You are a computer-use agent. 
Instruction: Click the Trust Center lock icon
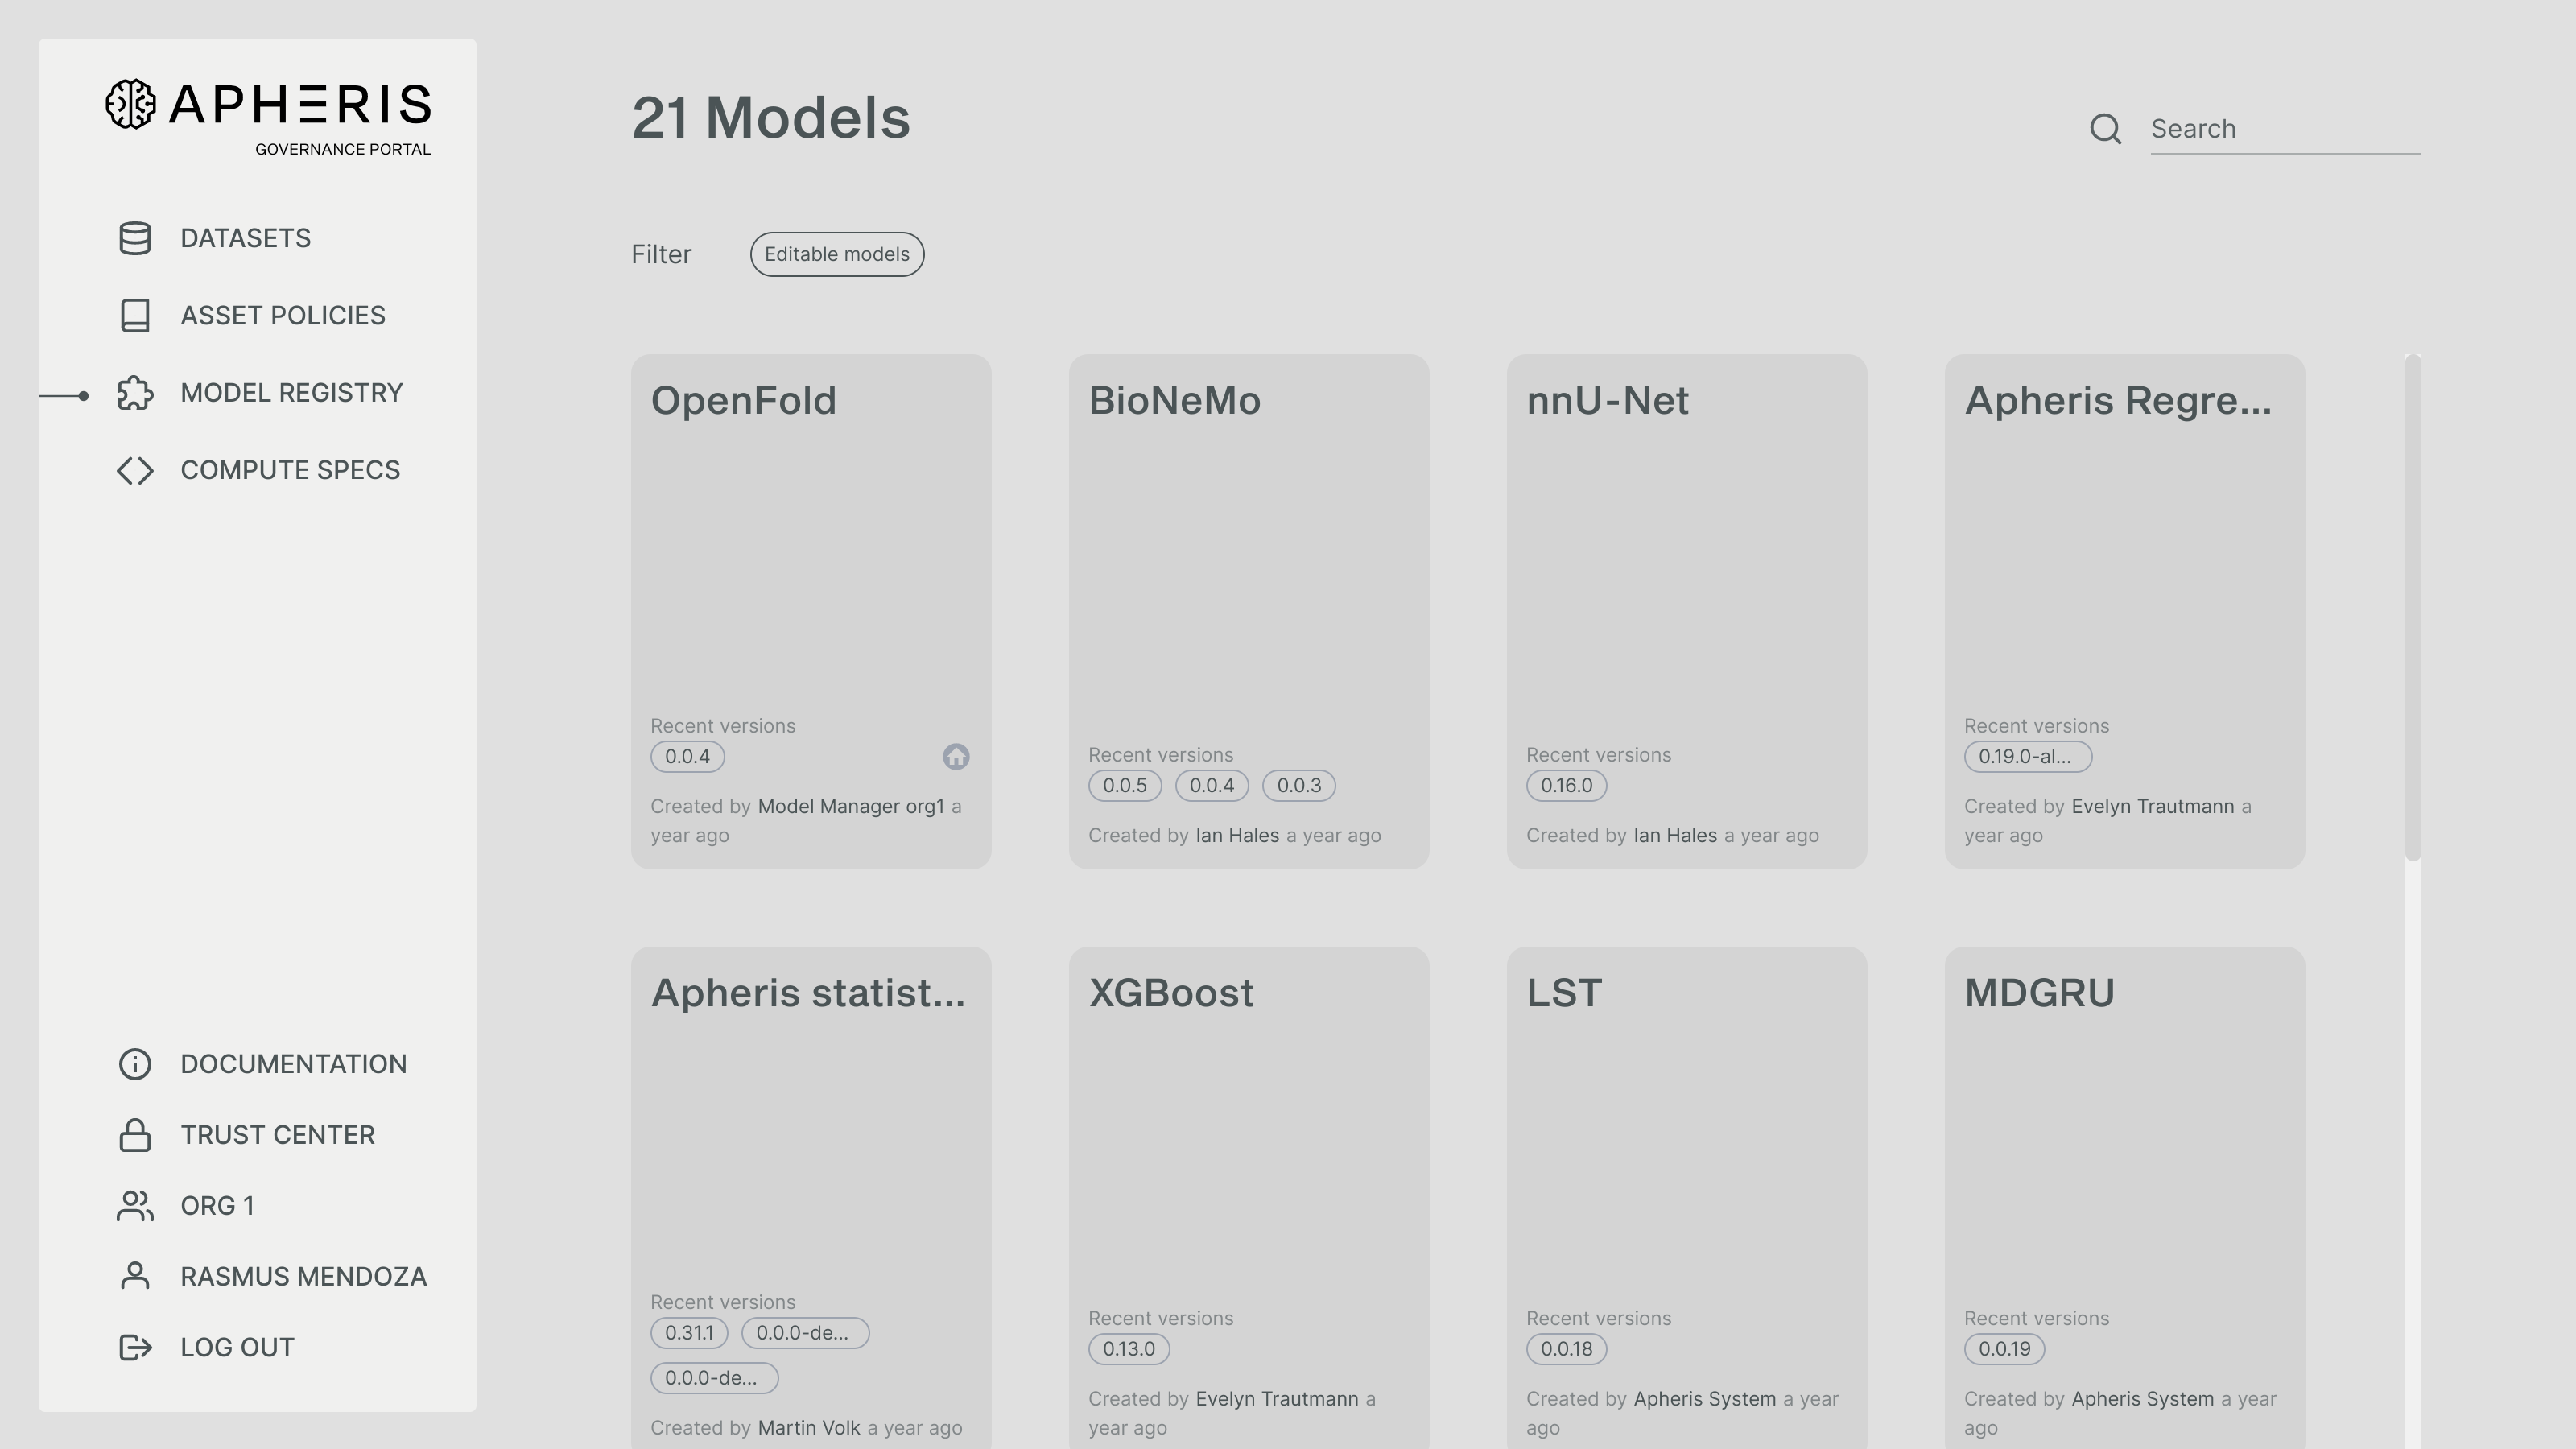pos(135,1135)
